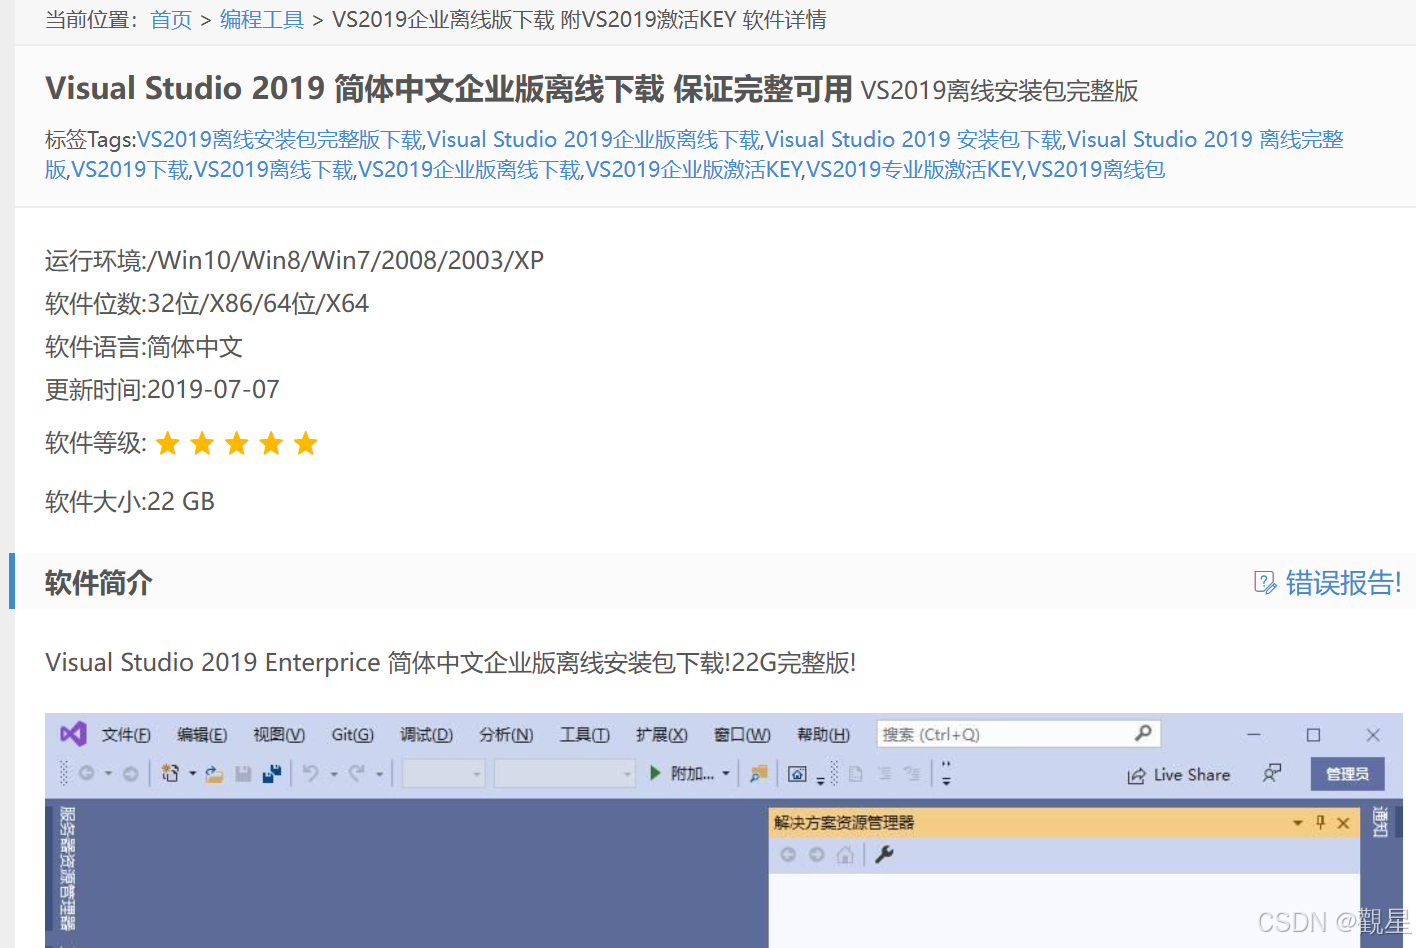Open the Solution Platforms combo box

(x=565, y=773)
